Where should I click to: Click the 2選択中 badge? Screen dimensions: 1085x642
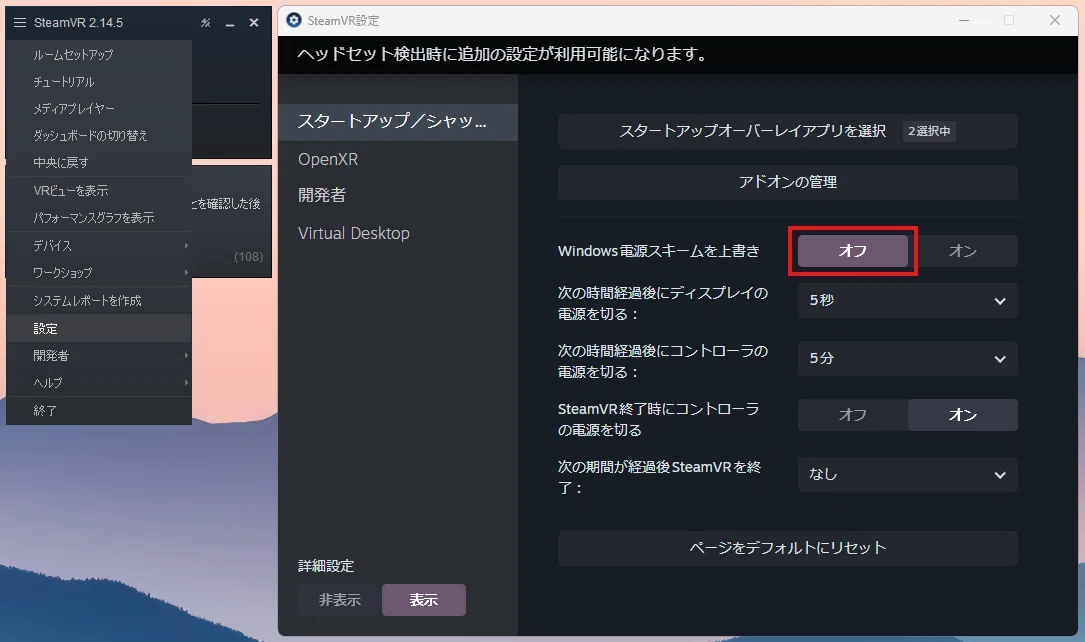point(929,131)
